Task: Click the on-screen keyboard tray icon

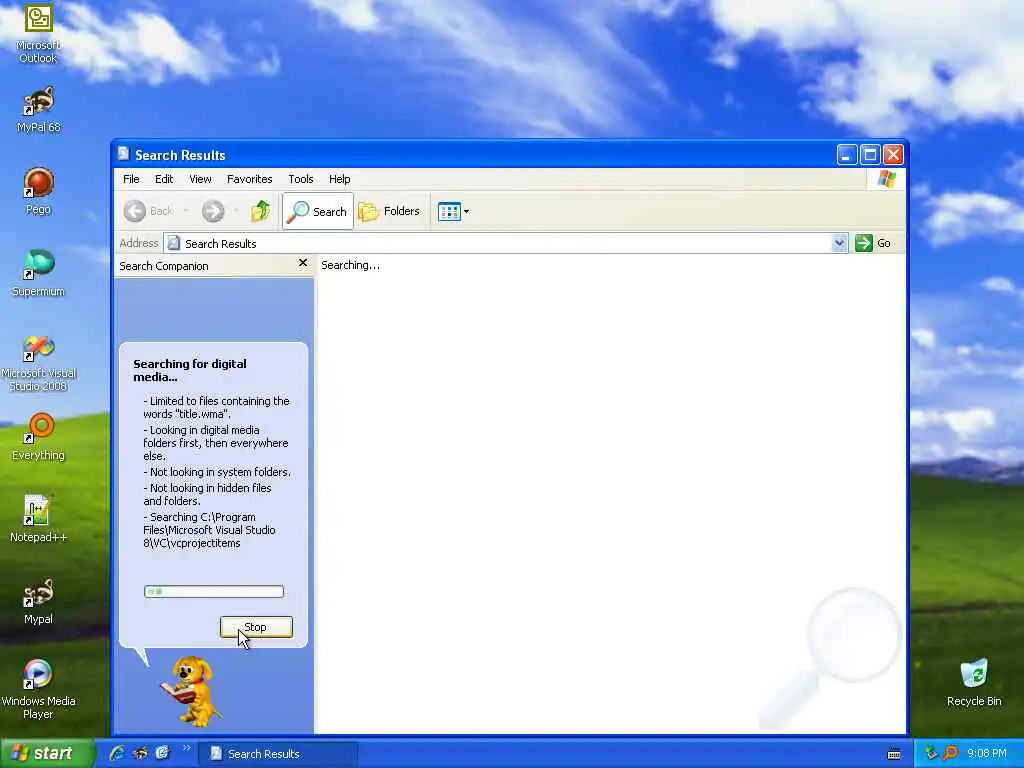Action: click(894, 754)
